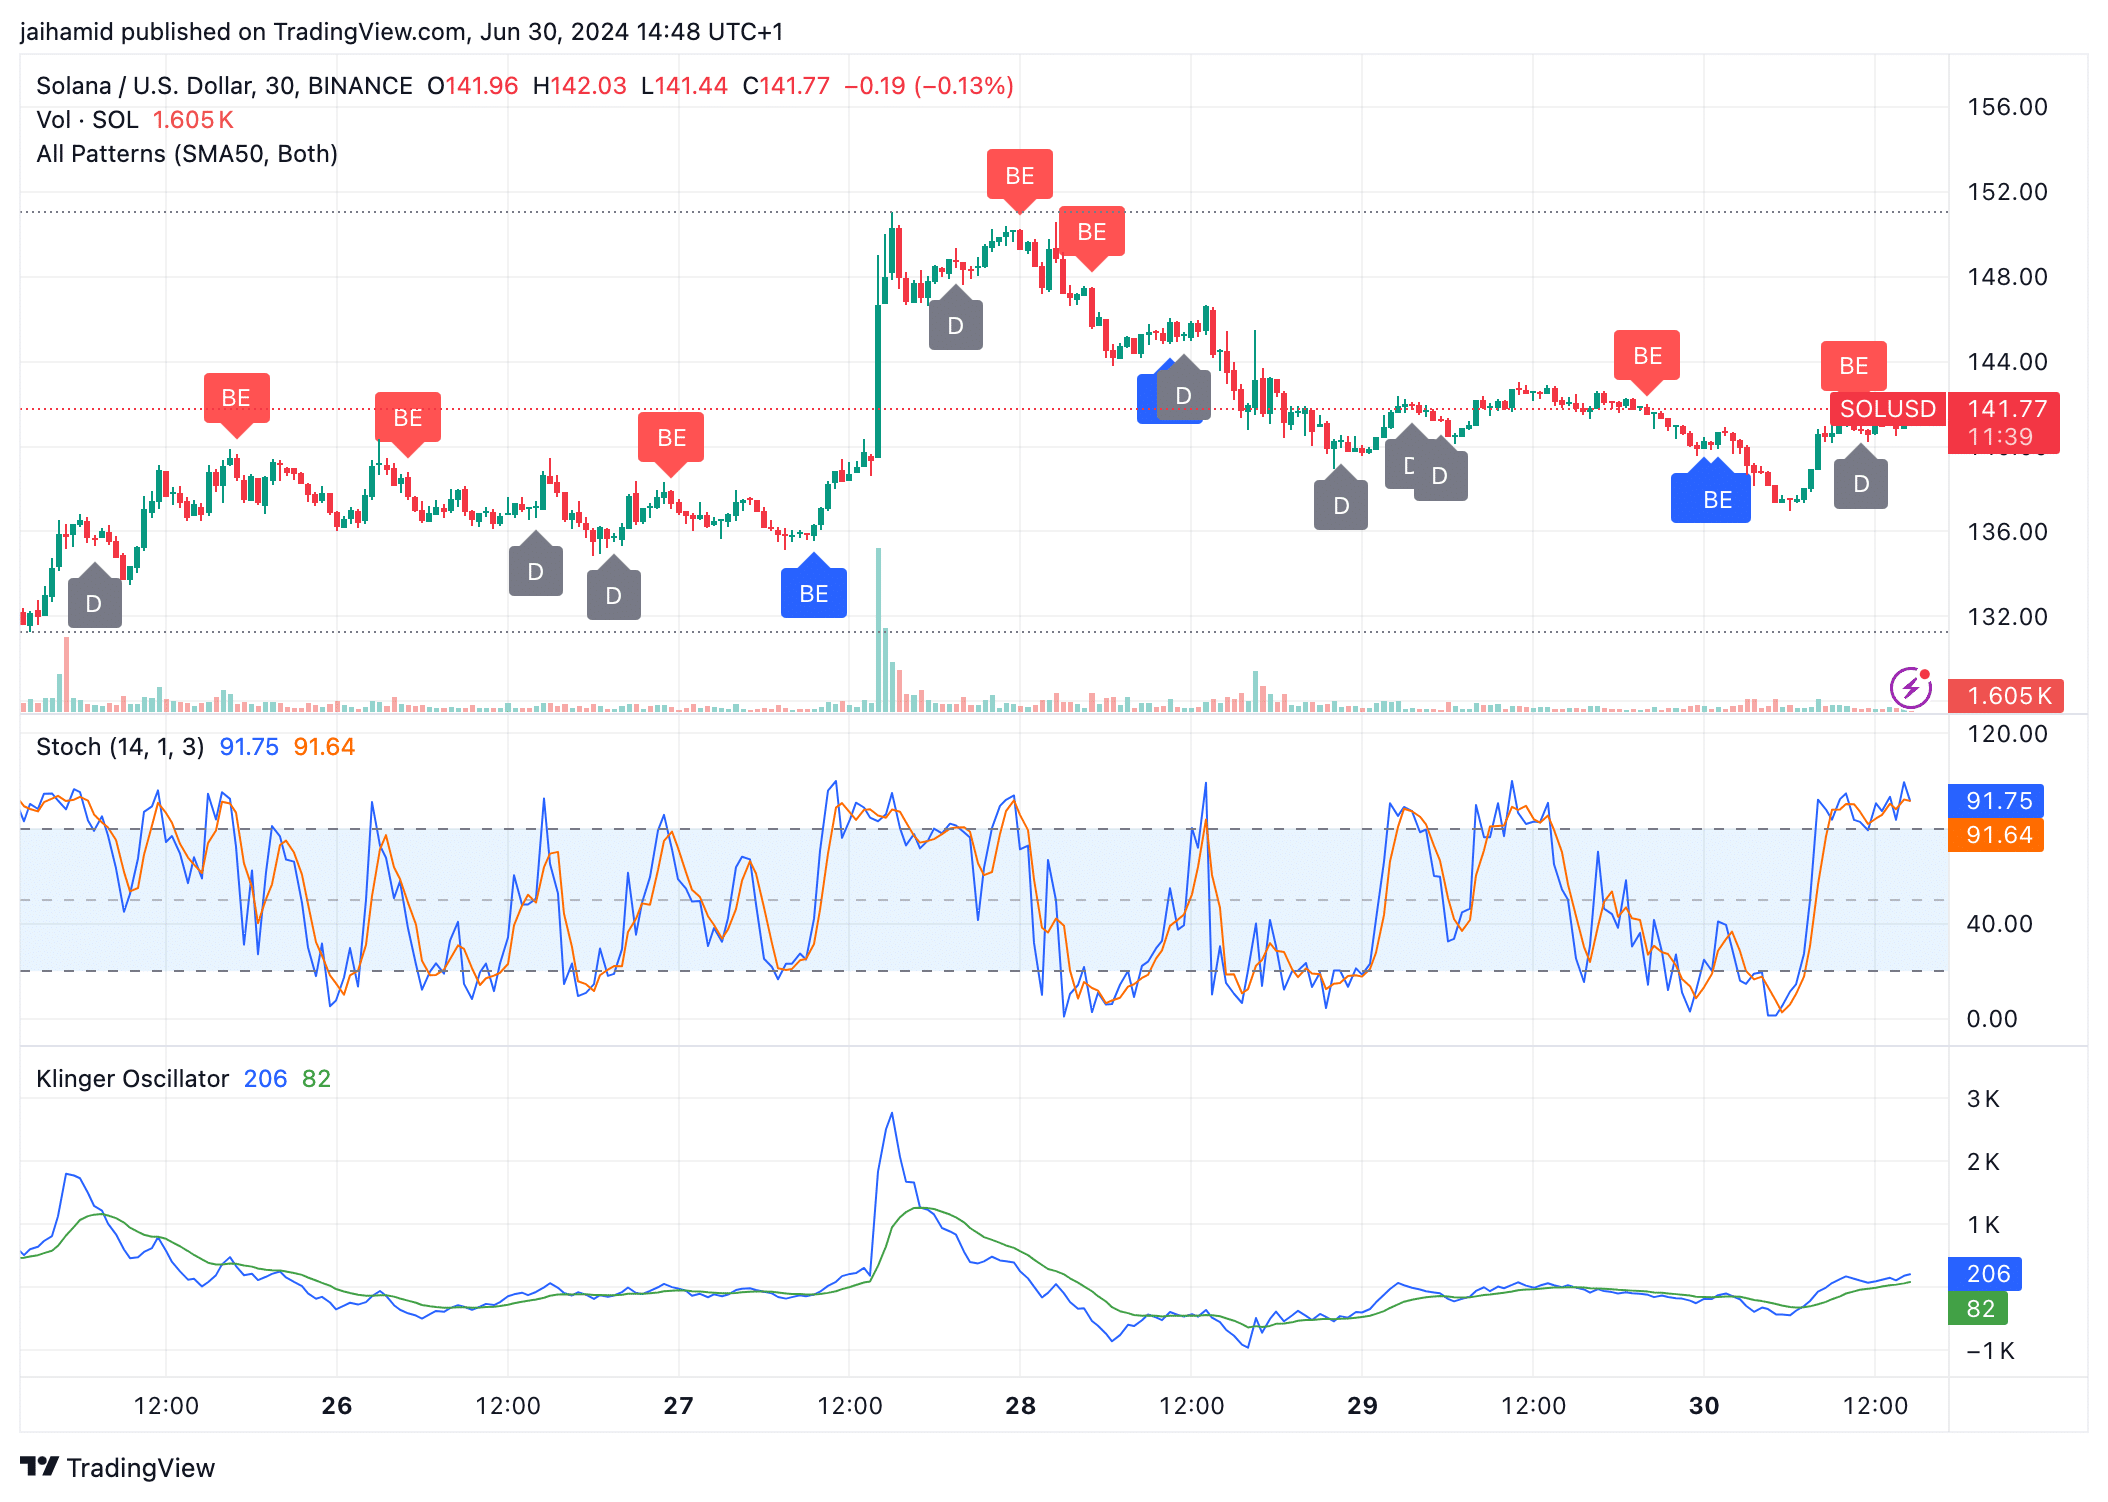Click the low value L141.44
Image resolution: width=2108 pixels, height=1502 pixels.
pyautogui.click(x=685, y=86)
